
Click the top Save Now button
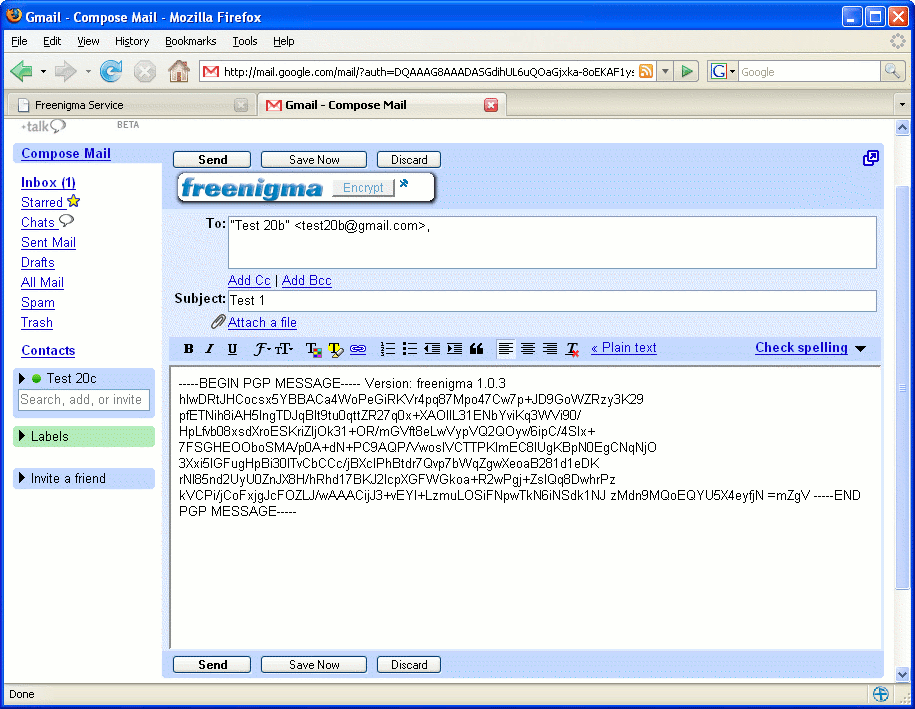(x=314, y=160)
